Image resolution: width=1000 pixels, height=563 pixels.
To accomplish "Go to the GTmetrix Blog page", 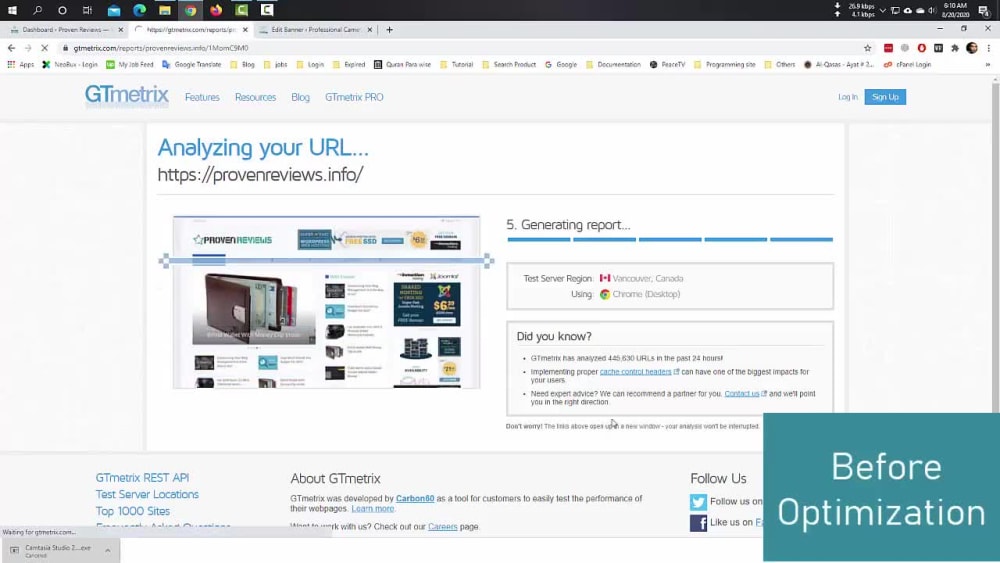I will pos(300,97).
